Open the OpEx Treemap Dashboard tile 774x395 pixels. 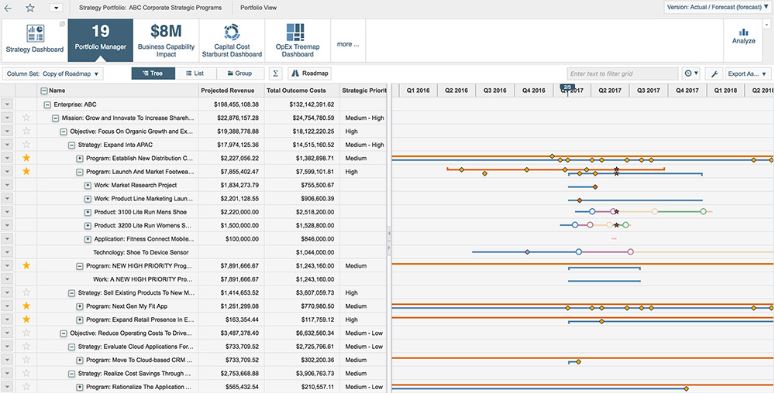297,40
